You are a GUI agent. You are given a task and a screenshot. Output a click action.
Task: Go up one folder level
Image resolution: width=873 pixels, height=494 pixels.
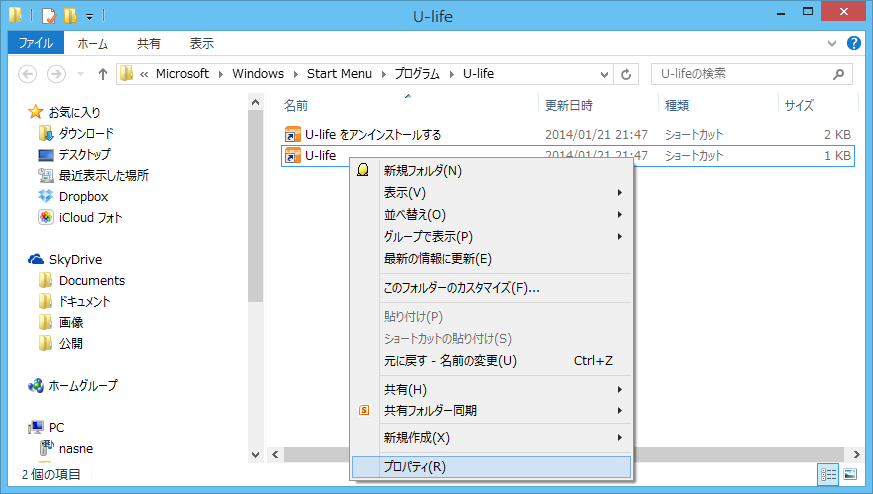[x=102, y=74]
